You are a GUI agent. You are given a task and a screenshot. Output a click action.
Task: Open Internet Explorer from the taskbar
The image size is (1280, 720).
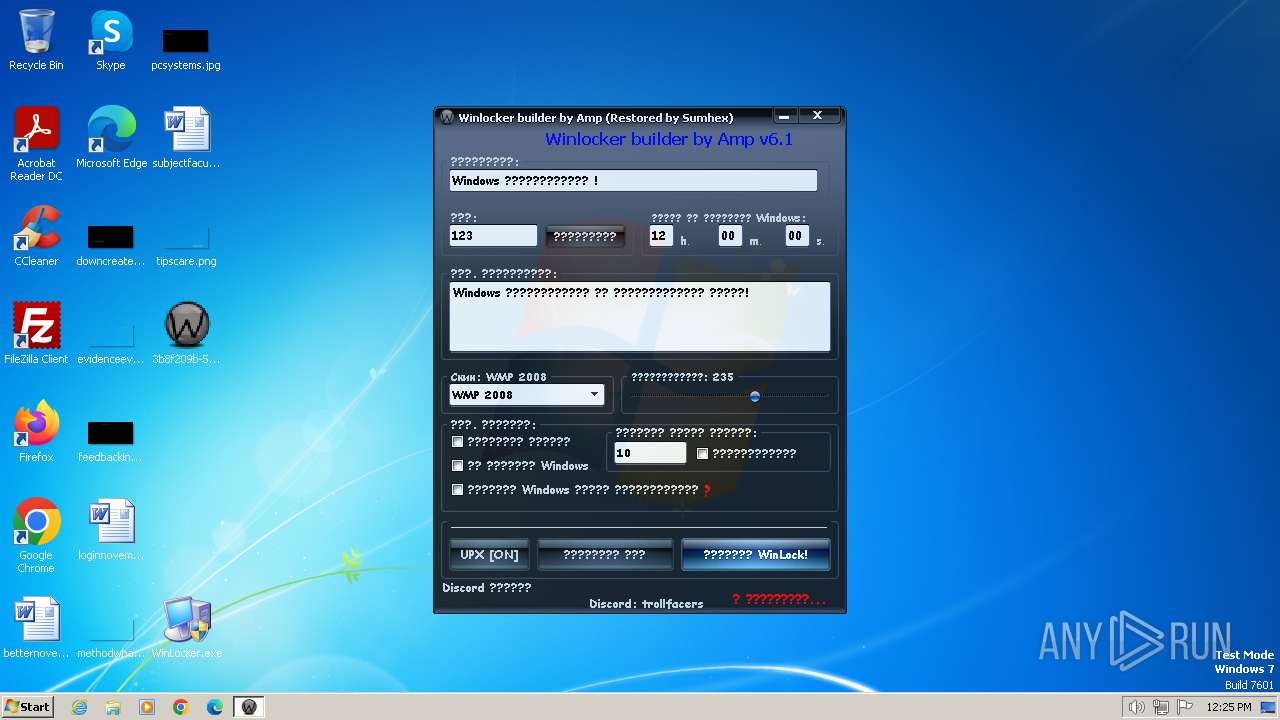80,707
